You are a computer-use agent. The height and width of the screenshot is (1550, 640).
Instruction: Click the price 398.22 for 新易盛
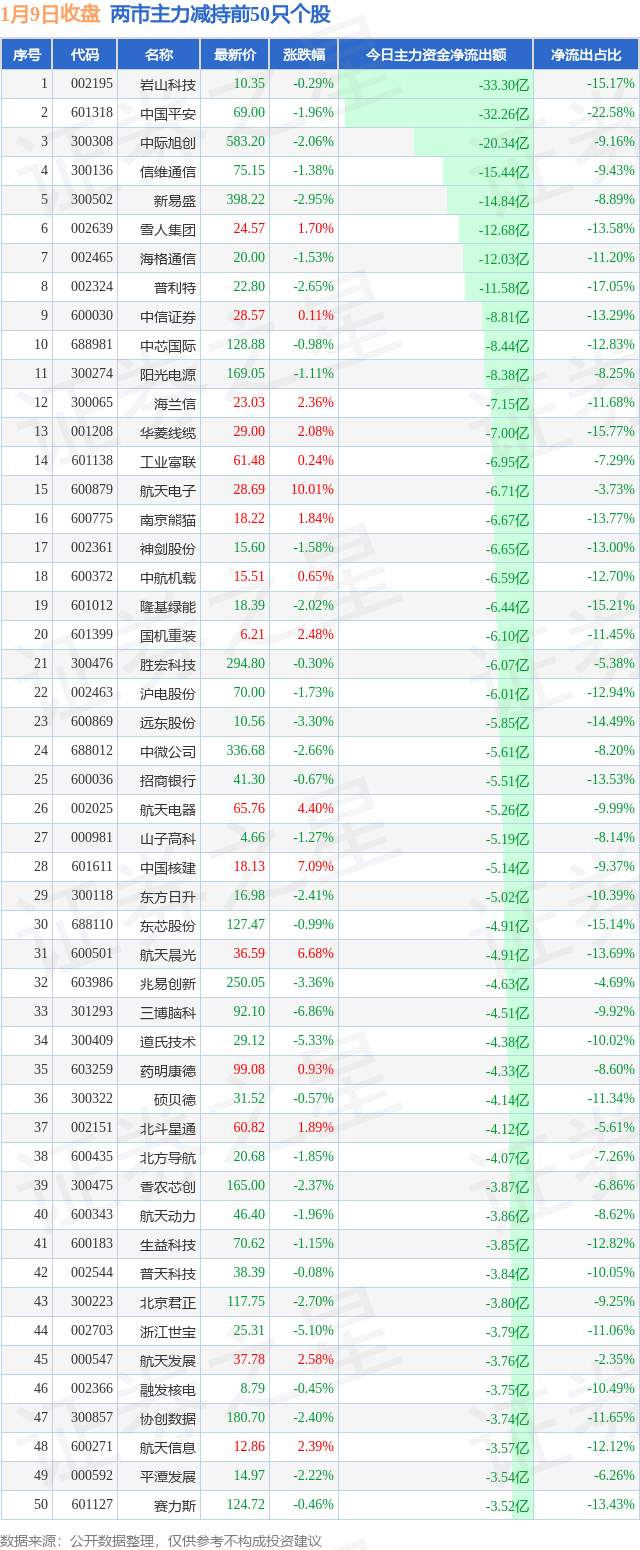246,200
